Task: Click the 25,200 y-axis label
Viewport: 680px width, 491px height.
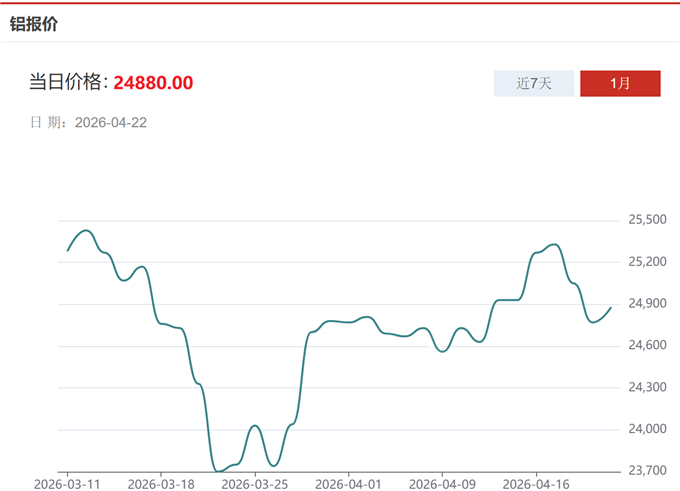Action: pyautogui.click(x=647, y=262)
